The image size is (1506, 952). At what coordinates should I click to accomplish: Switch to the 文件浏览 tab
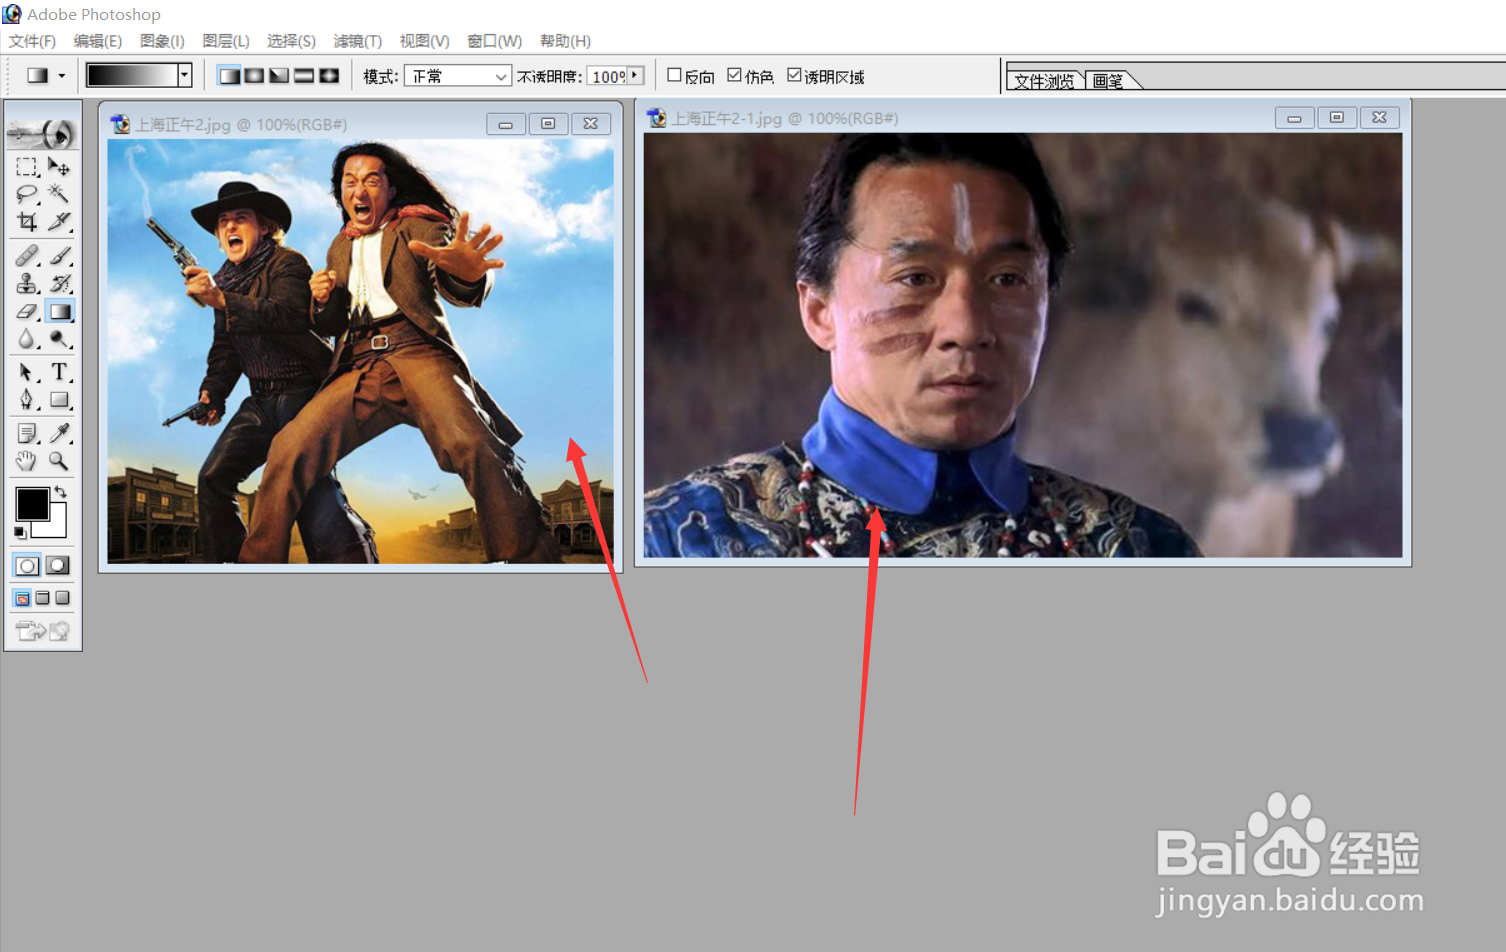click(x=1044, y=81)
